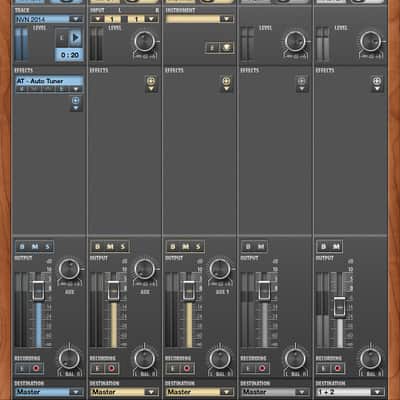Open the Instrument selector dropdown
400x400 pixels.
click(227, 19)
